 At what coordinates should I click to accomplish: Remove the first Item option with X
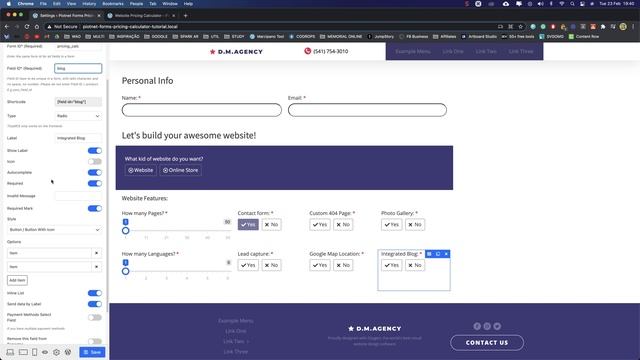(96, 253)
